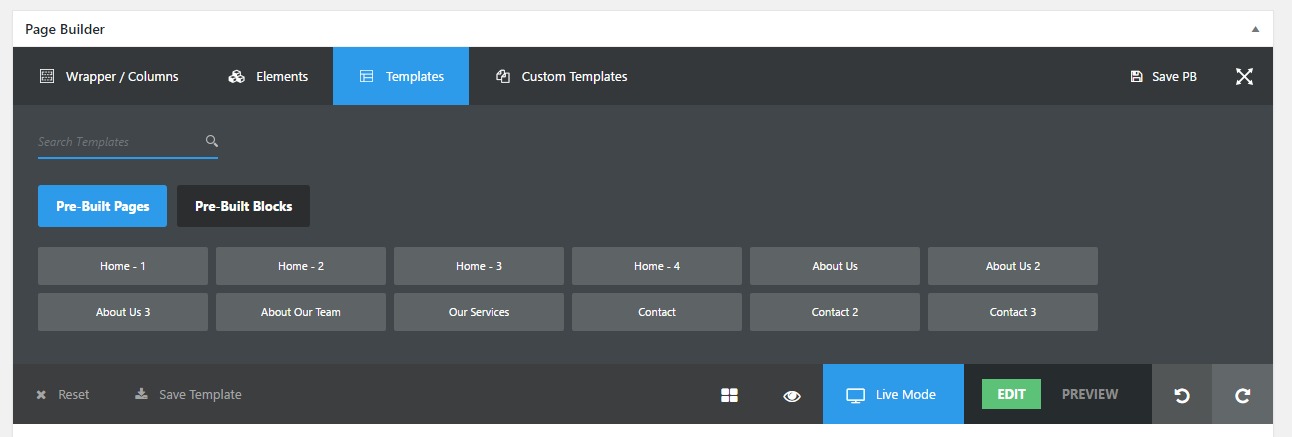Viewport: 1292px width, 437px height.
Task: Click the undo arrow icon
Action: click(1181, 395)
